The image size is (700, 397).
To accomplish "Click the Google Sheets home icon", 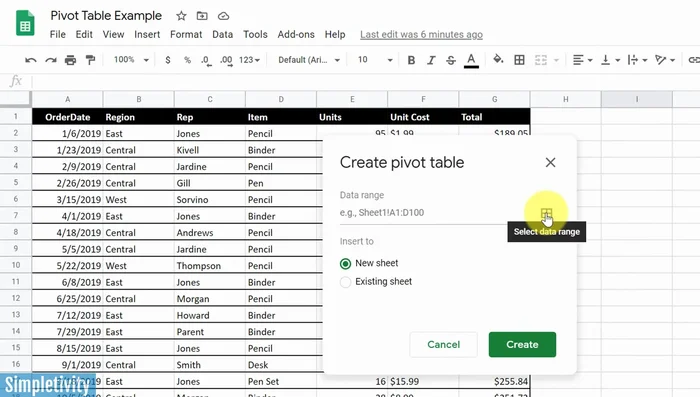I will click(x=25, y=23).
